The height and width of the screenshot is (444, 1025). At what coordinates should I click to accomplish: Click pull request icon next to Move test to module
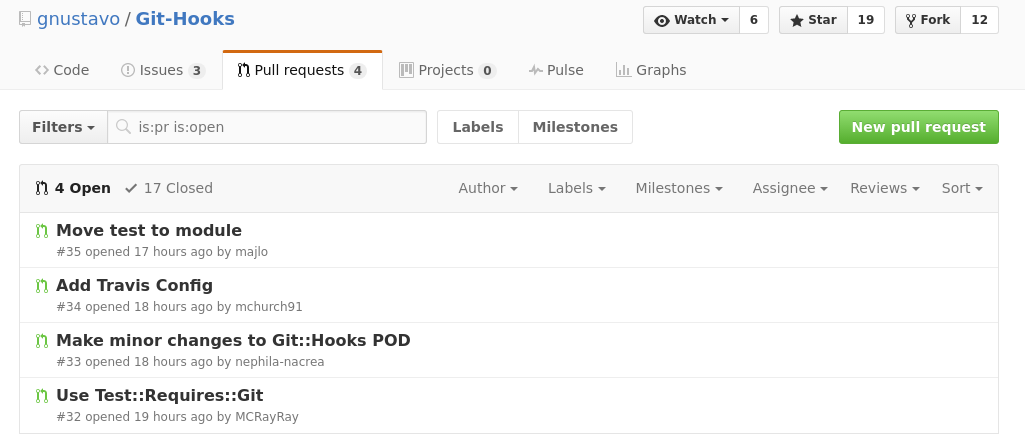[42, 231]
